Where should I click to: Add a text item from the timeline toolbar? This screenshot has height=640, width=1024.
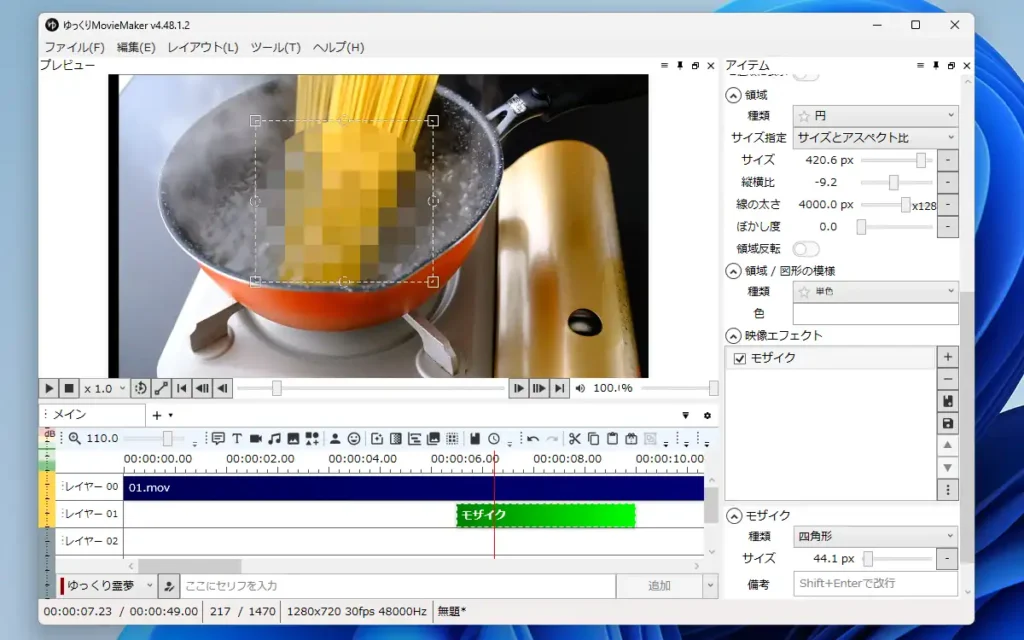click(x=239, y=439)
